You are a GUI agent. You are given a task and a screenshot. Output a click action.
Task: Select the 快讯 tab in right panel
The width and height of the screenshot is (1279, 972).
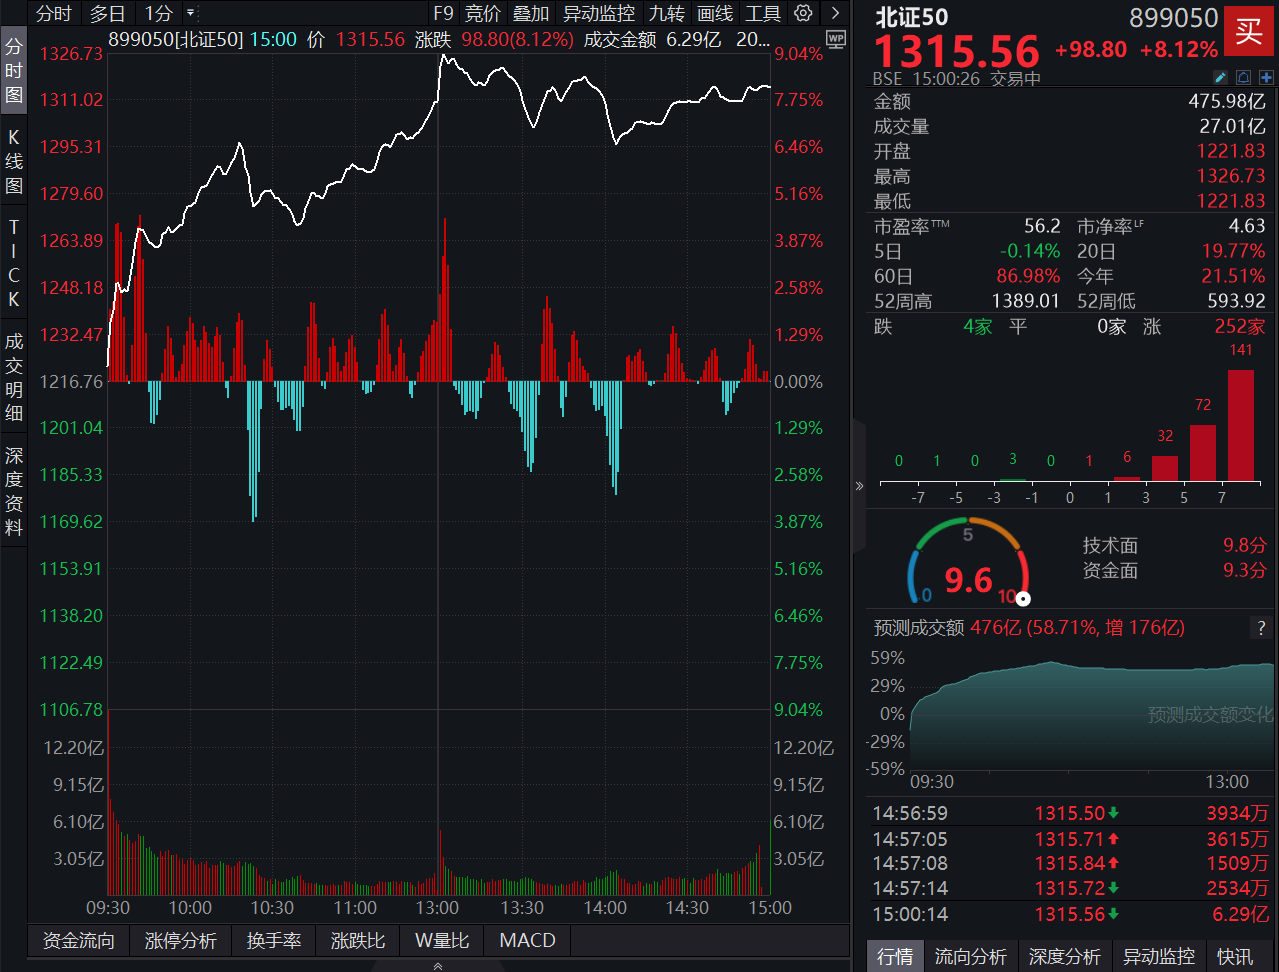[x=1234, y=957]
